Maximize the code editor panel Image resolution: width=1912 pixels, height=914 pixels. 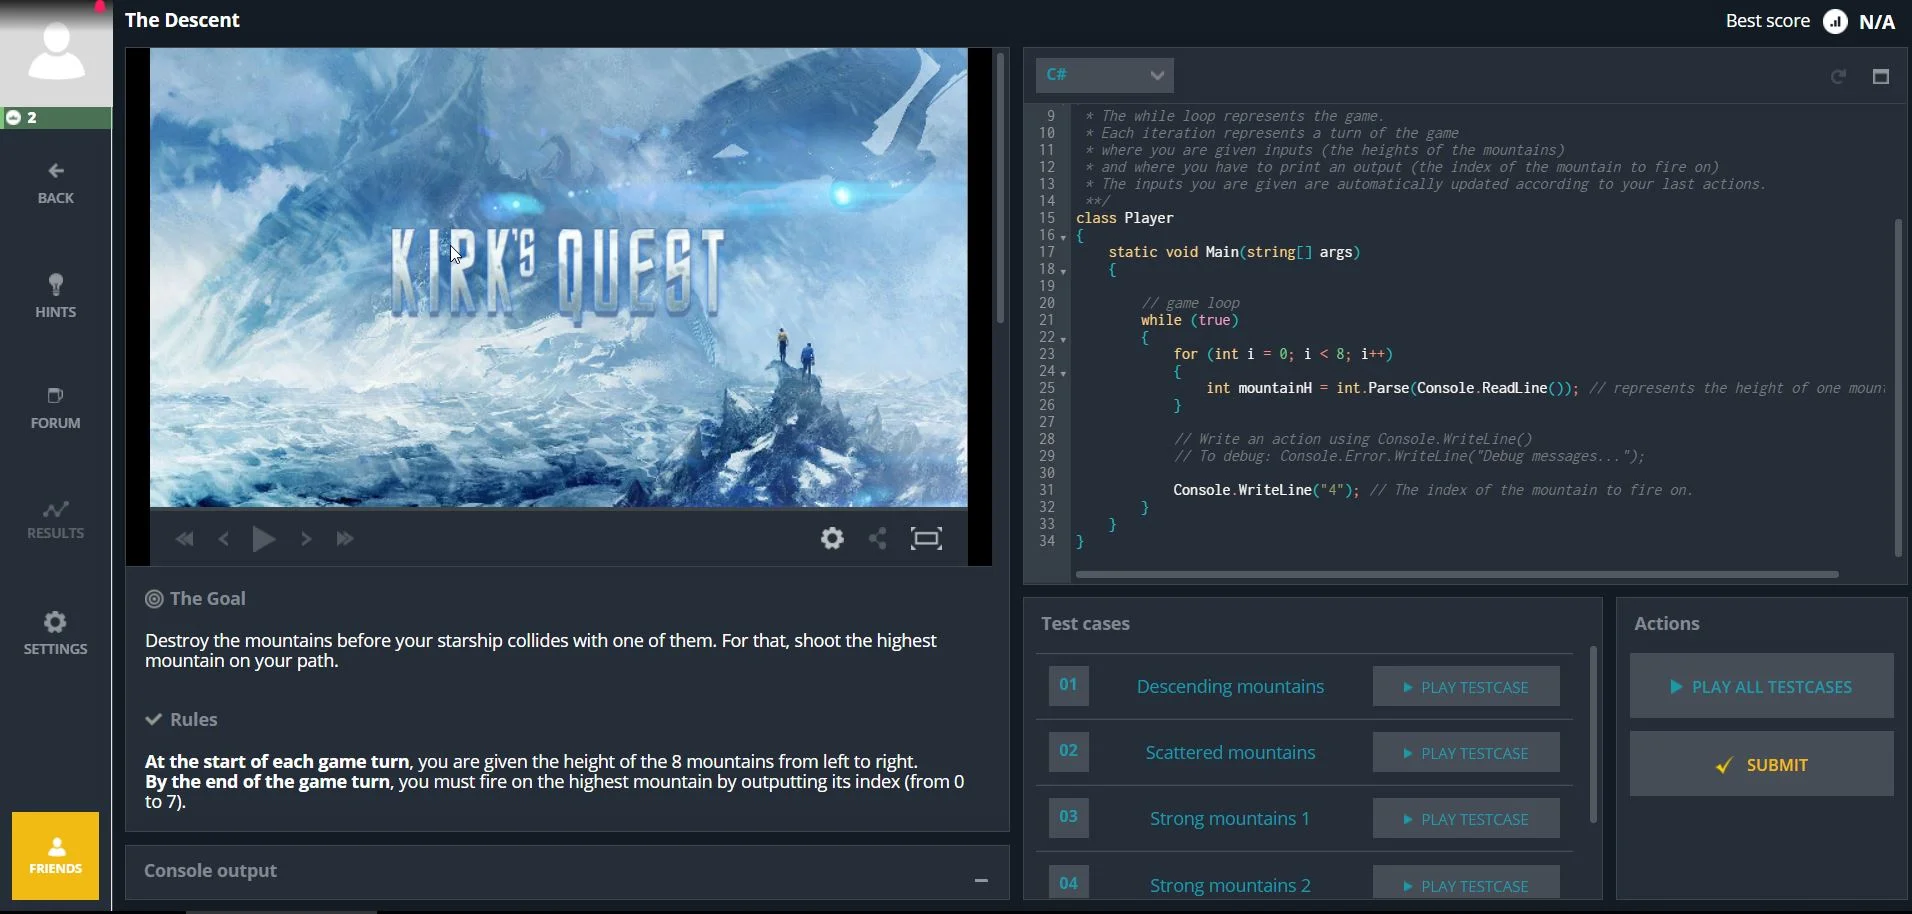coord(1881,77)
